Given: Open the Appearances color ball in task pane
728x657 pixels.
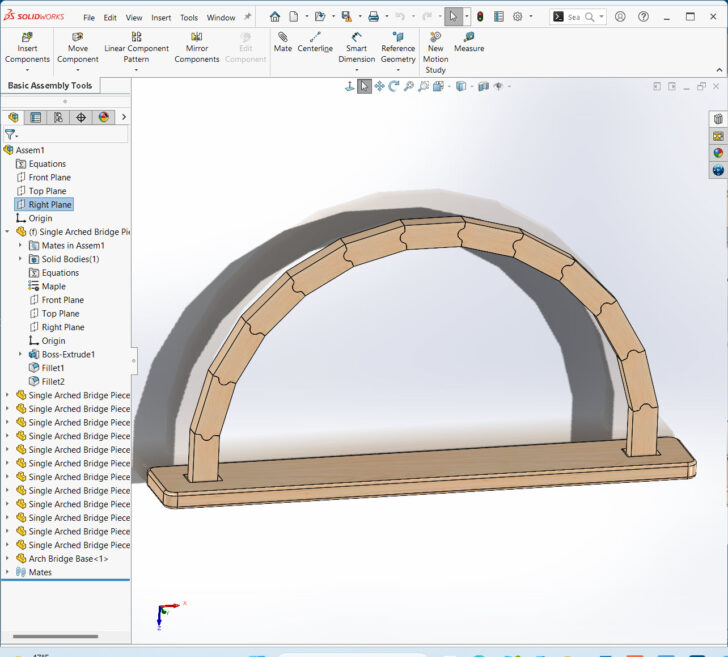Looking at the screenshot, I should coord(717,153).
